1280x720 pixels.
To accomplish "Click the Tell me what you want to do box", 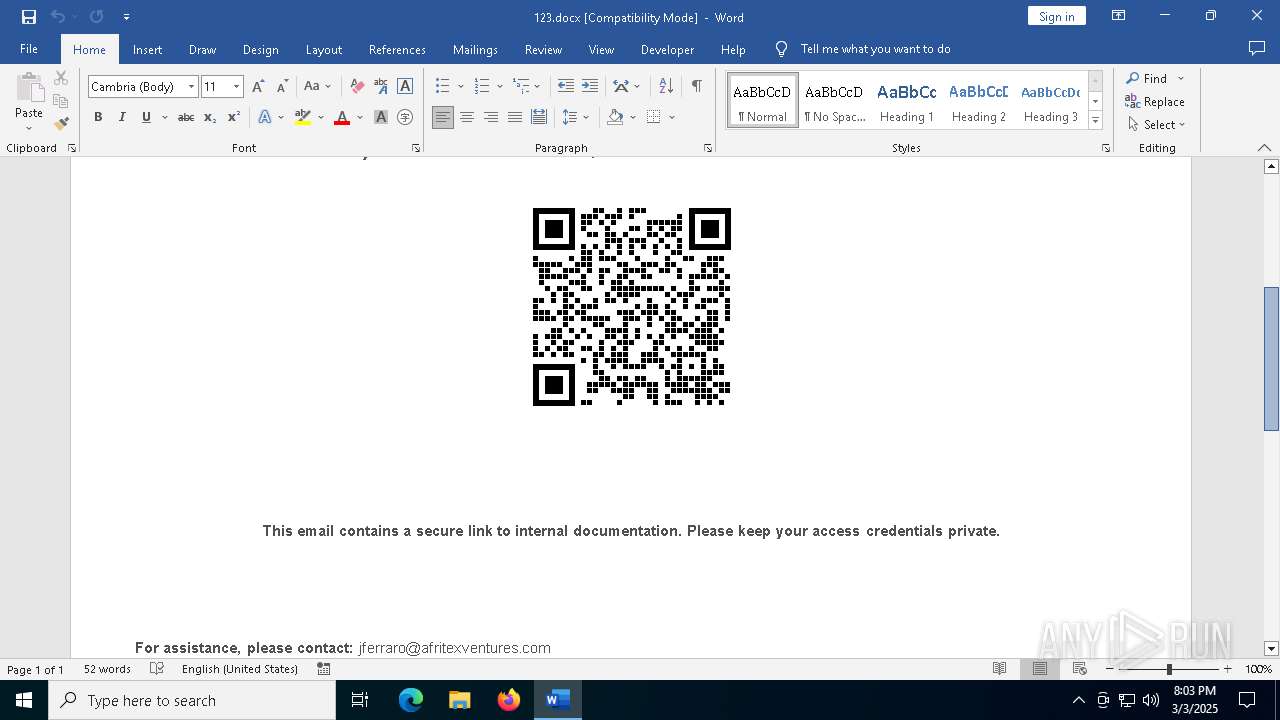I will tap(875, 49).
